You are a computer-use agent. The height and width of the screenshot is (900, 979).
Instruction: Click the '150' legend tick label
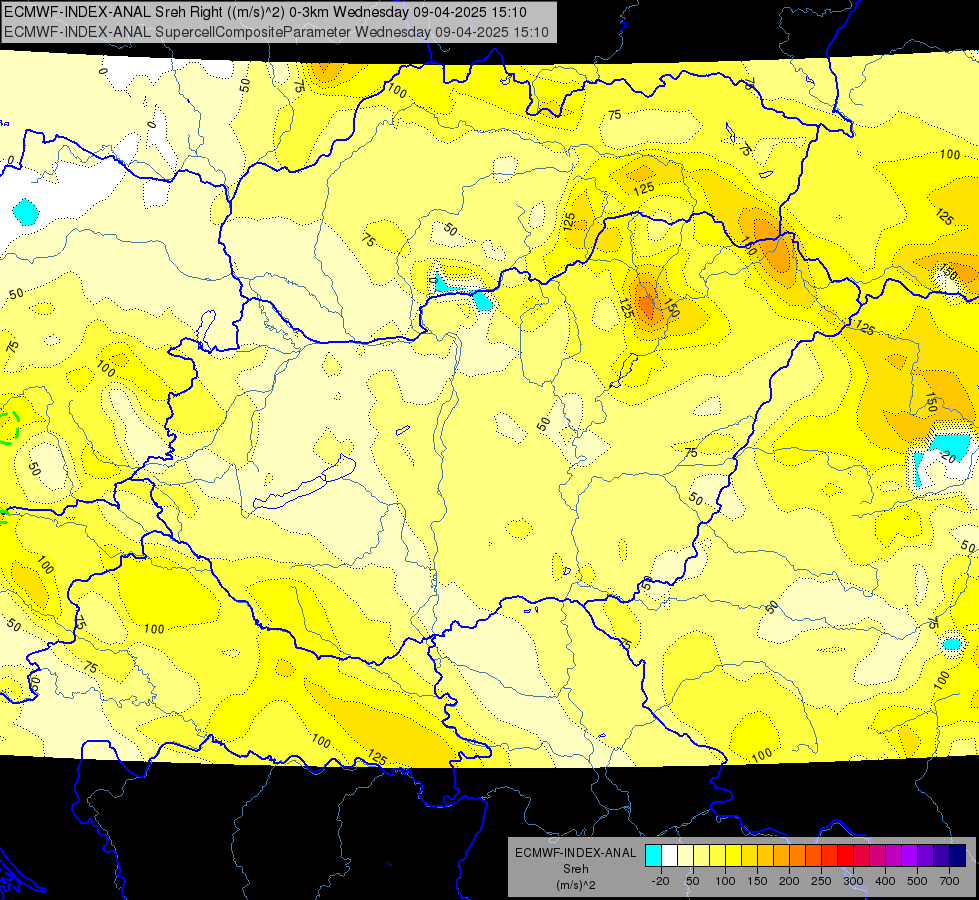coord(757,881)
